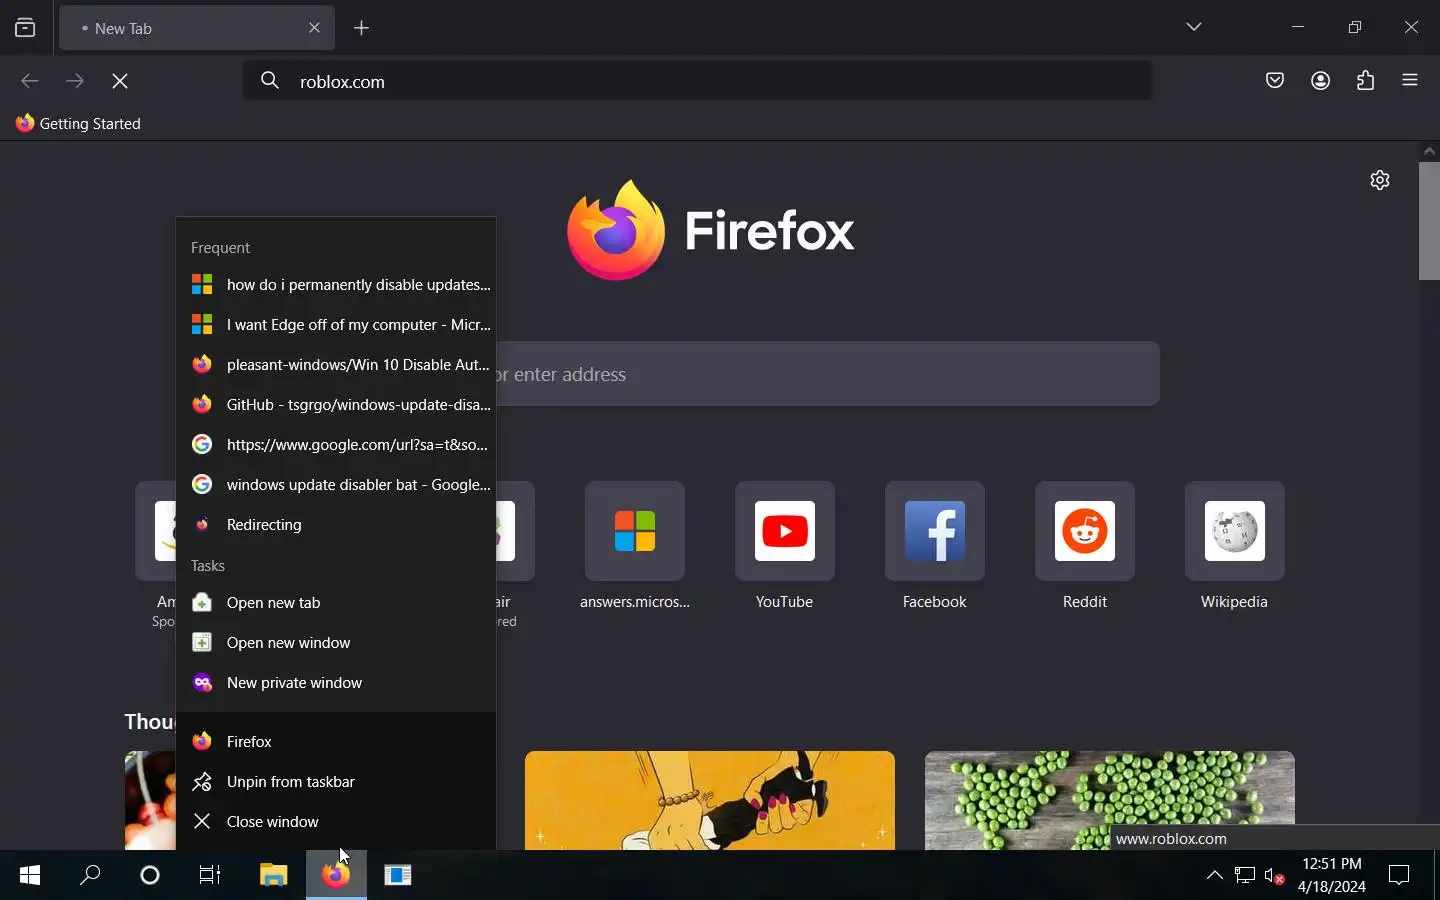Viewport: 1440px width, 900px height.
Task: Select Open new window task
Action: [x=337, y=643]
